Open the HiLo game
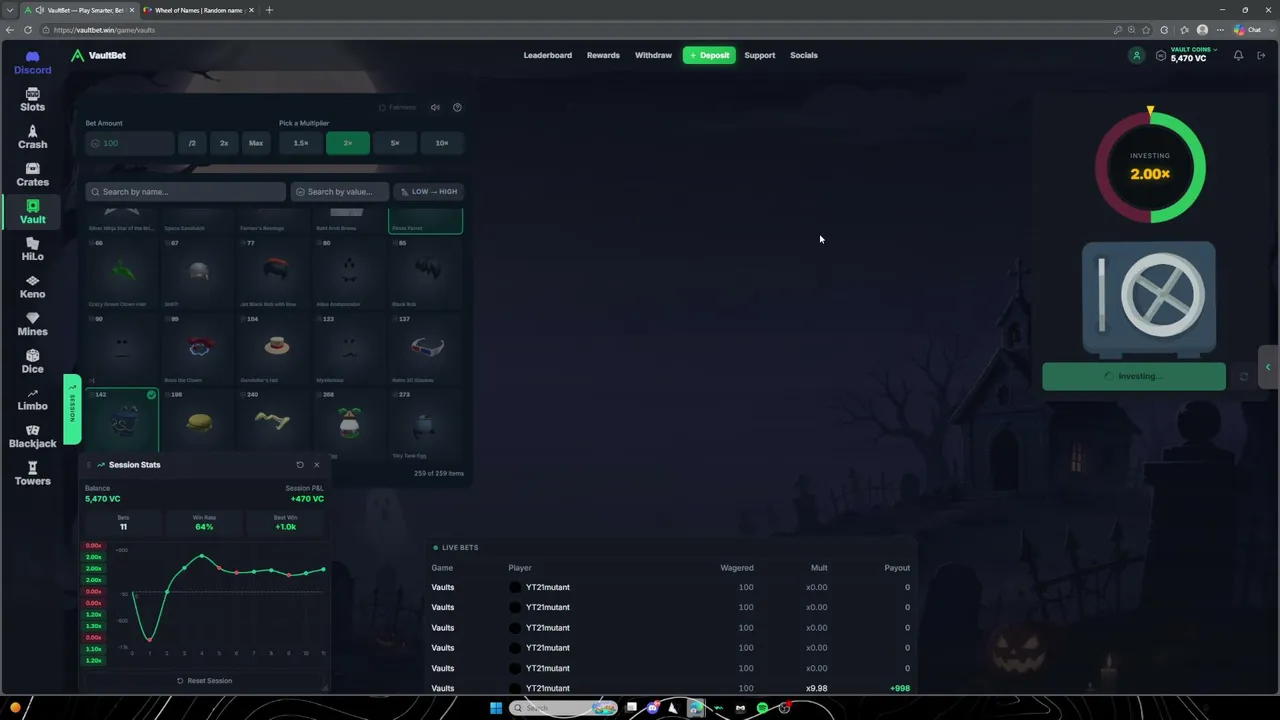Viewport: 1280px width, 720px height. pyautogui.click(x=32, y=250)
